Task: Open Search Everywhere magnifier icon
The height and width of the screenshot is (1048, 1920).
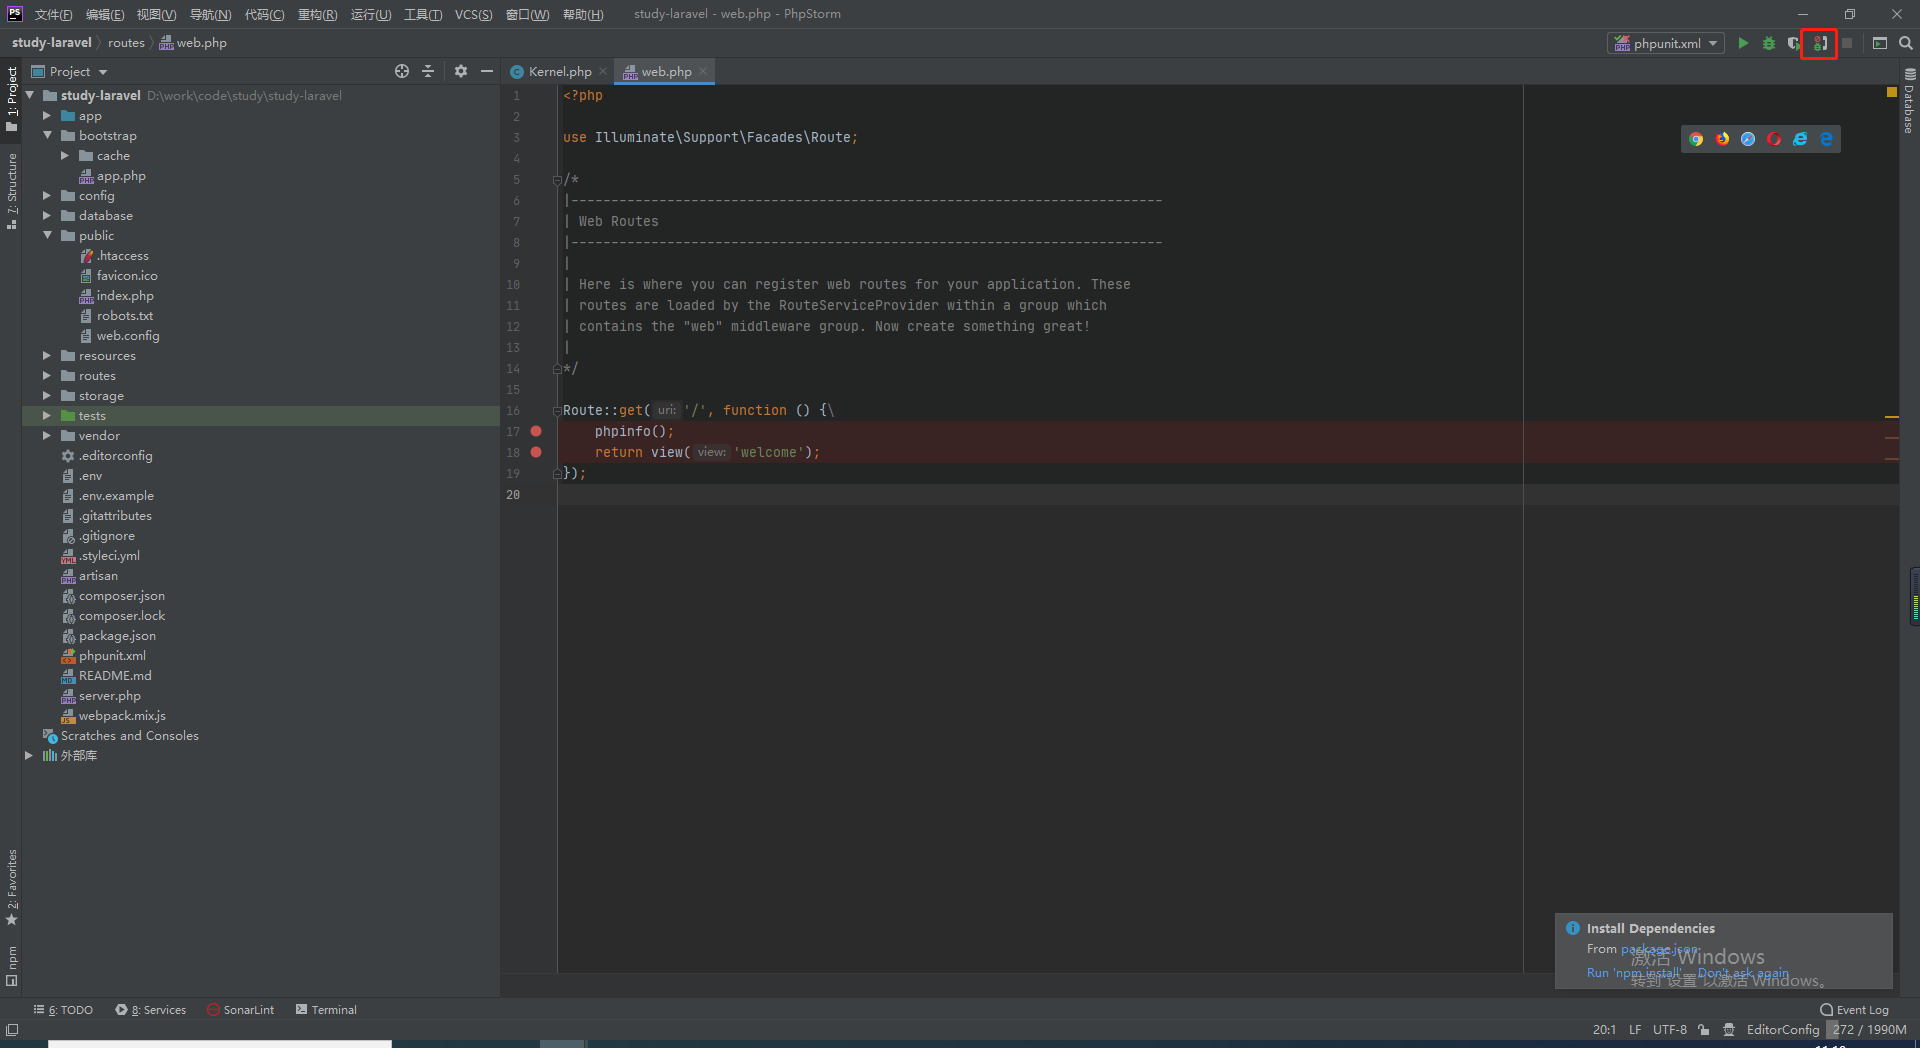Action: [x=1906, y=43]
